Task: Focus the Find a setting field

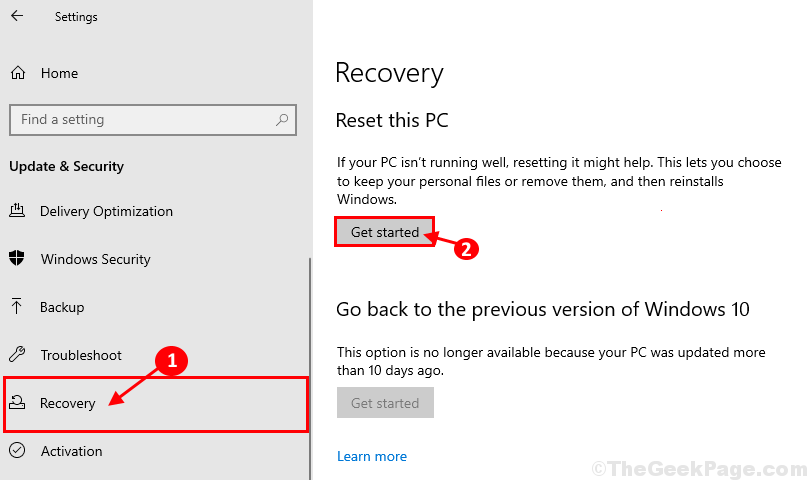Action: [153, 120]
